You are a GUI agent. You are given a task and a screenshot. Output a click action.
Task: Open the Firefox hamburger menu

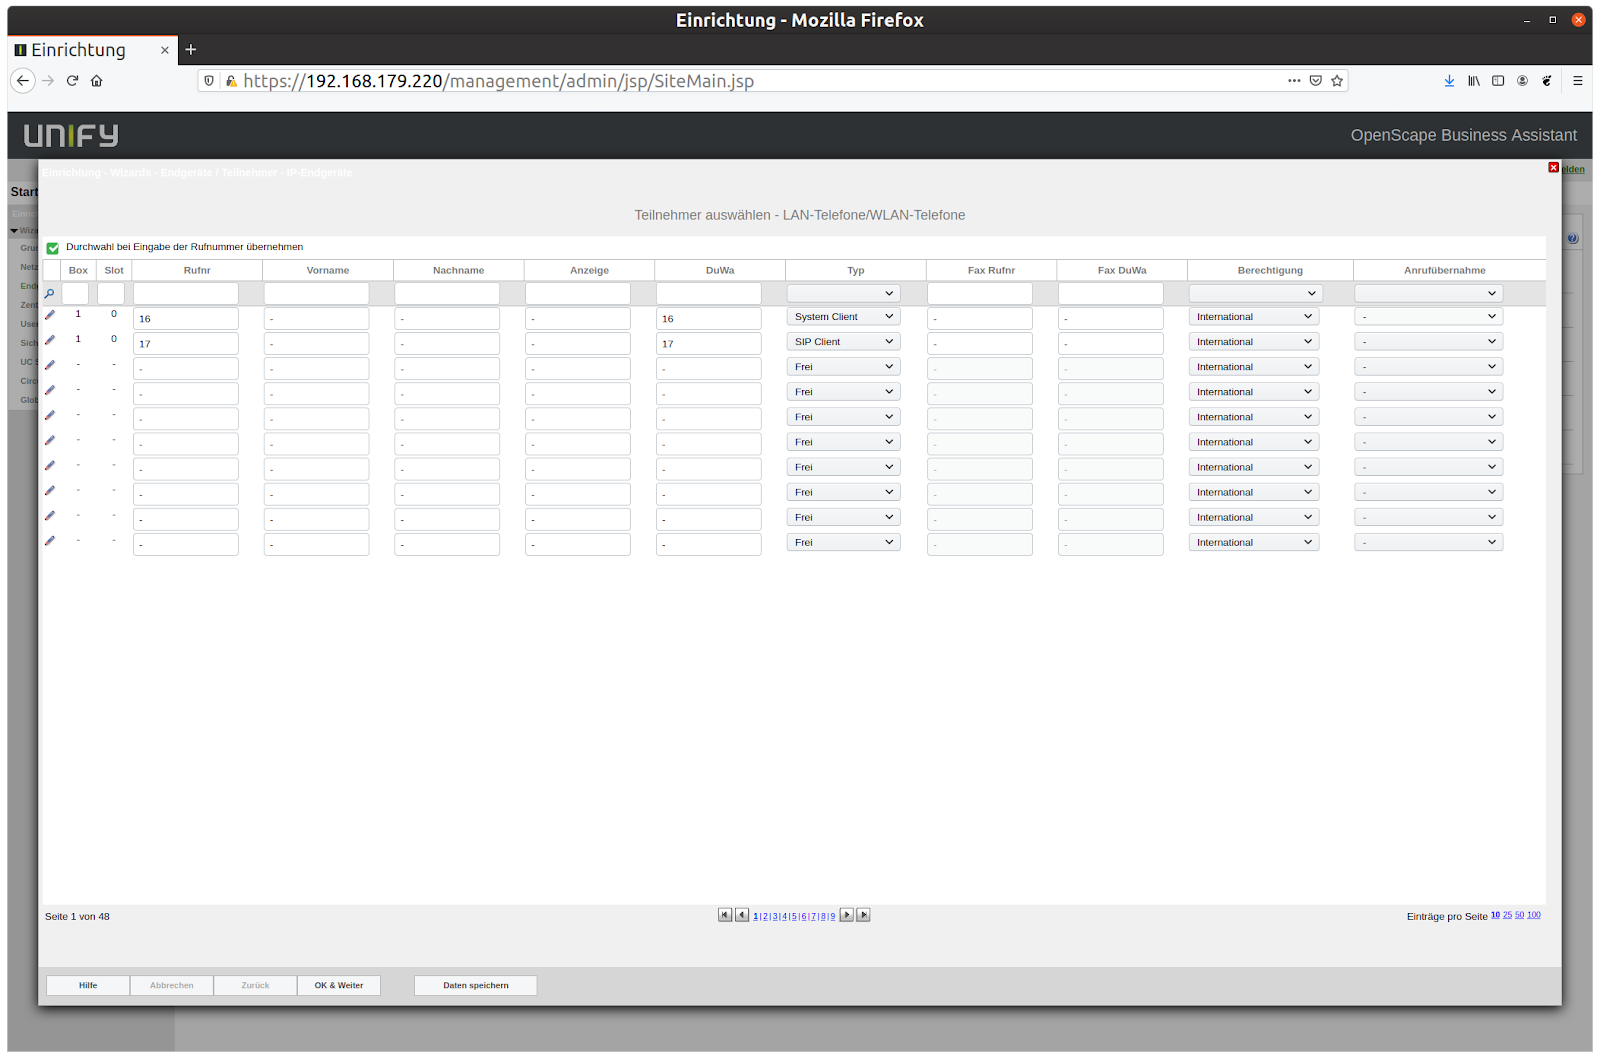pos(1578,81)
